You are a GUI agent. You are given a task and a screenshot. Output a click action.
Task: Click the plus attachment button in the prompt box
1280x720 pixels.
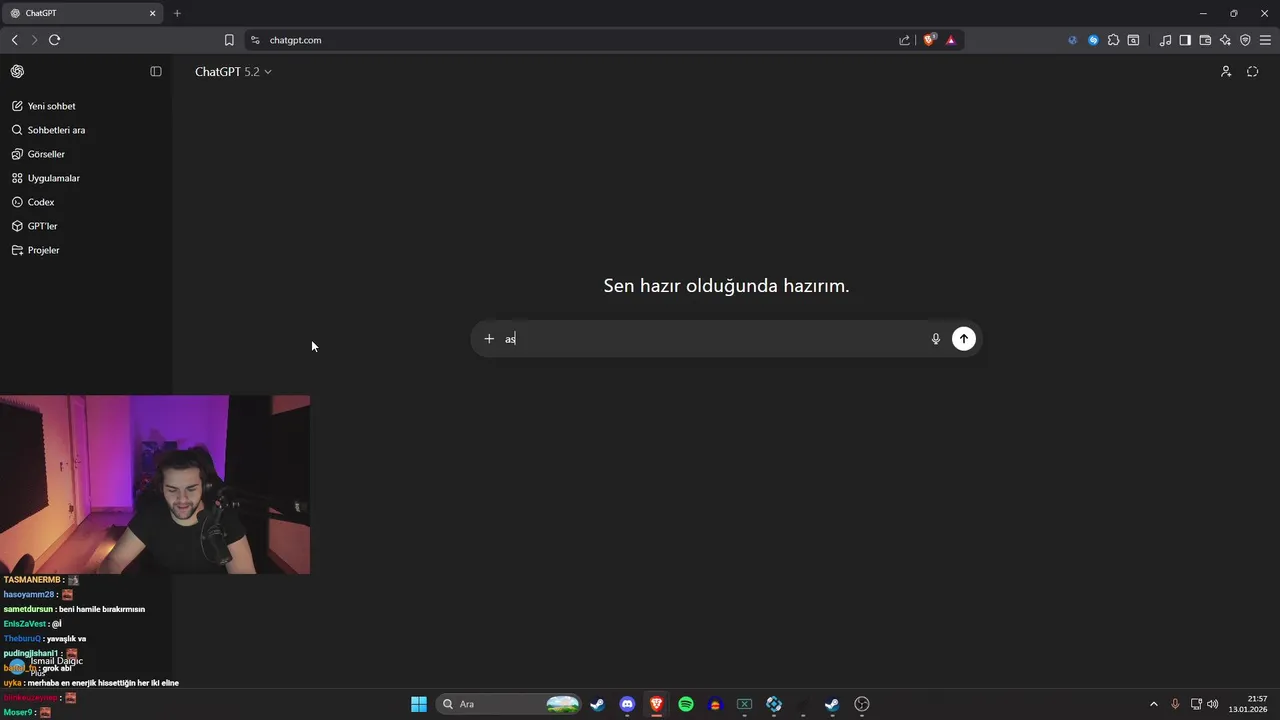pos(489,339)
